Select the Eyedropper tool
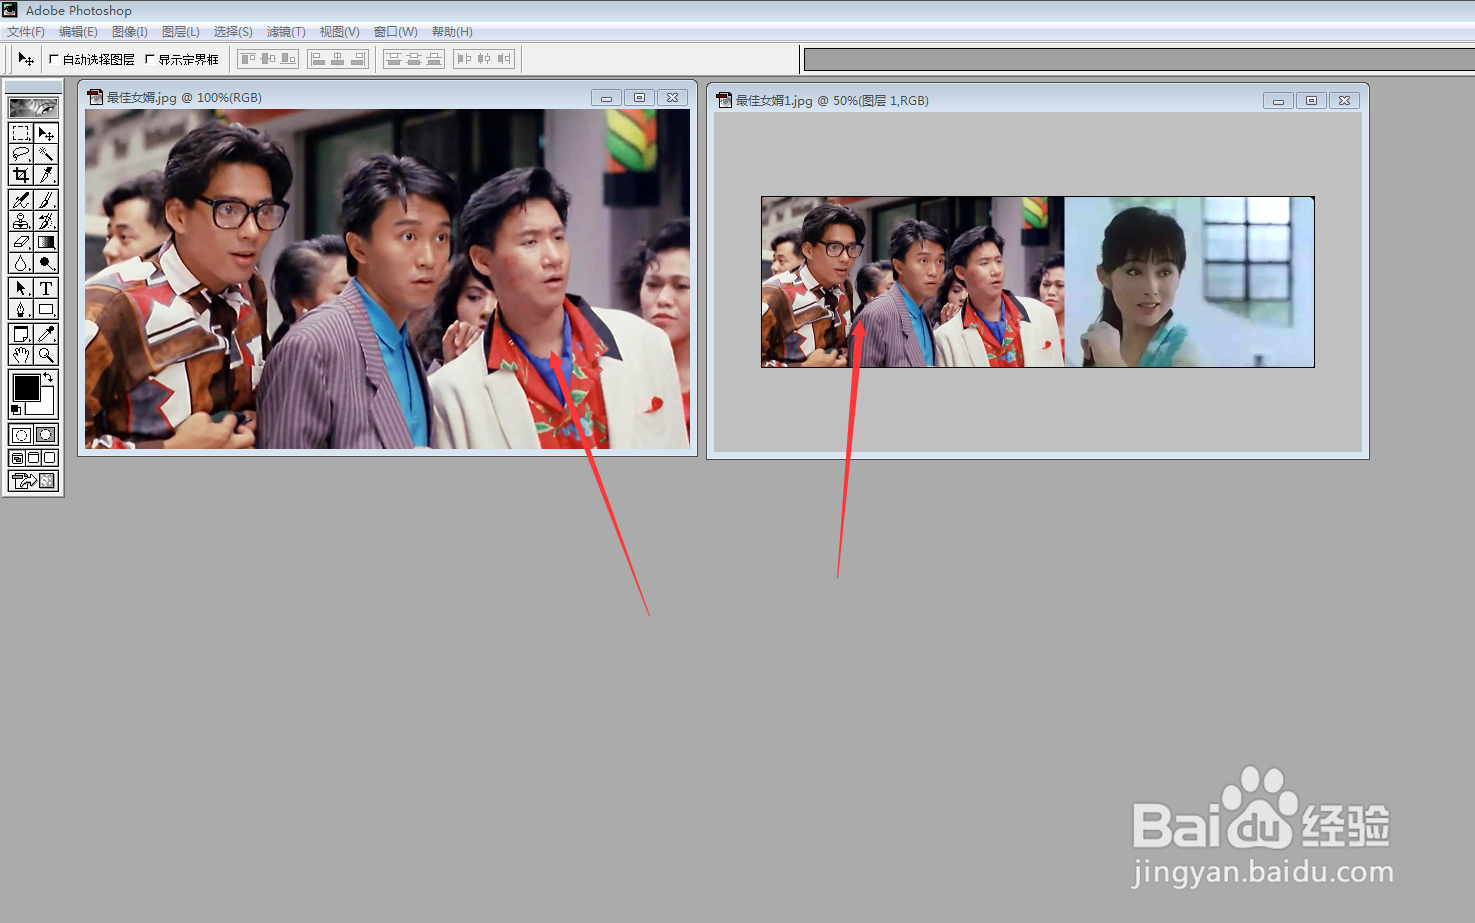This screenshot has width=1475, height=923. click(46, 334)
